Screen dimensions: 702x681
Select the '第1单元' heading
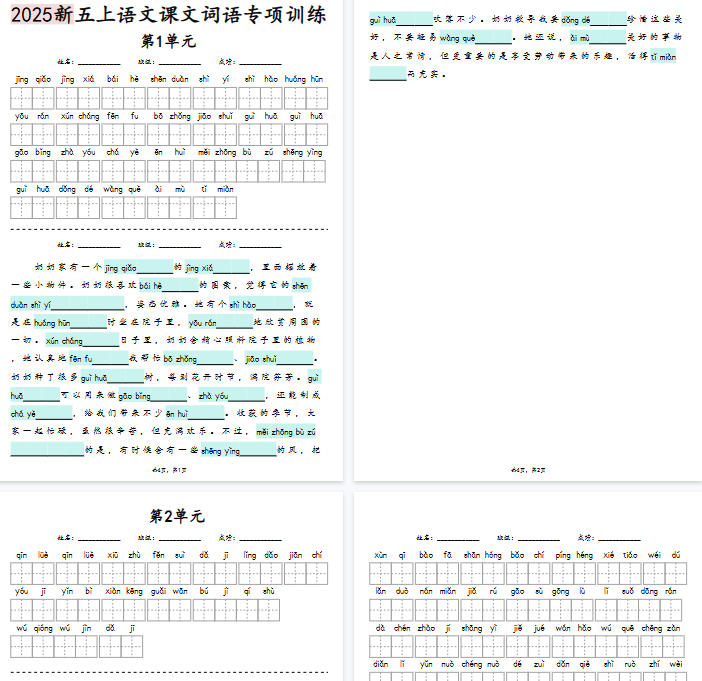coord(168,41)
